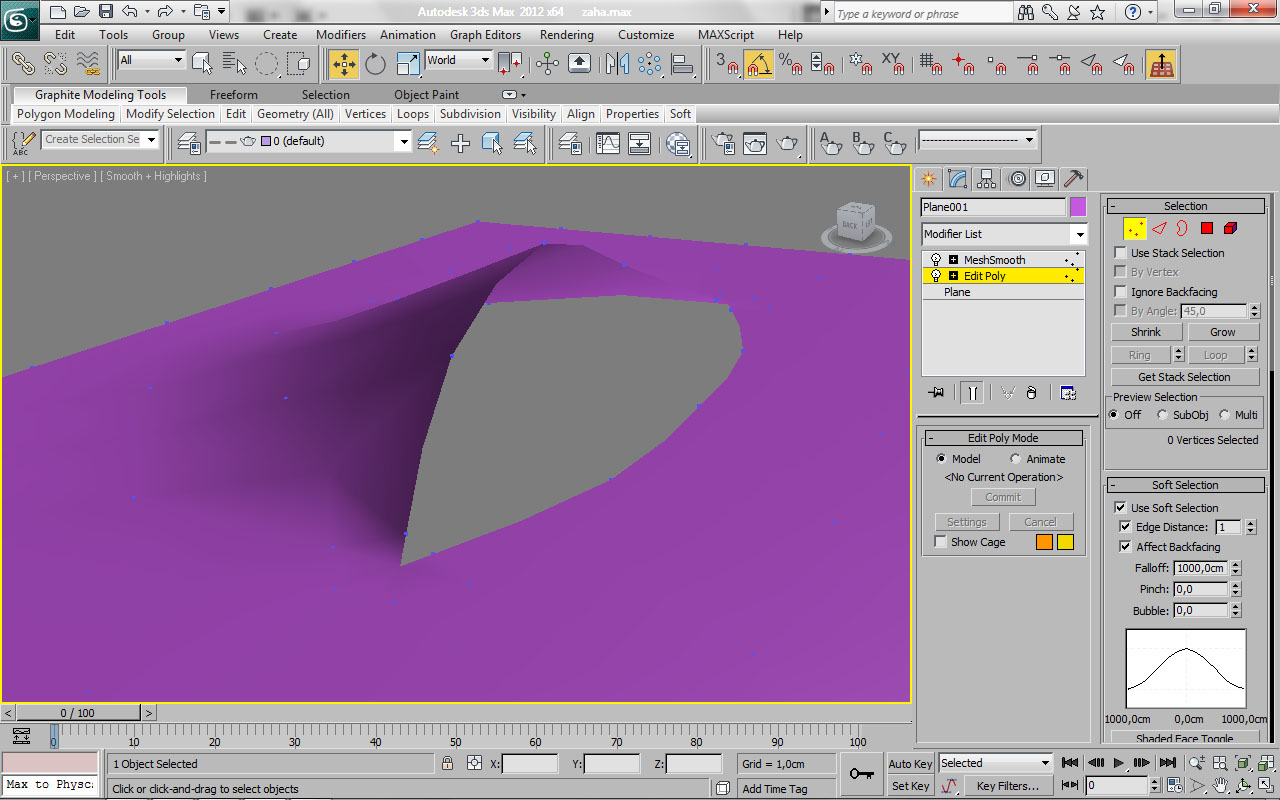This screenshot has width=1280, height=800.
Task: Select Border sub-object level
Action: point(1183,228)
